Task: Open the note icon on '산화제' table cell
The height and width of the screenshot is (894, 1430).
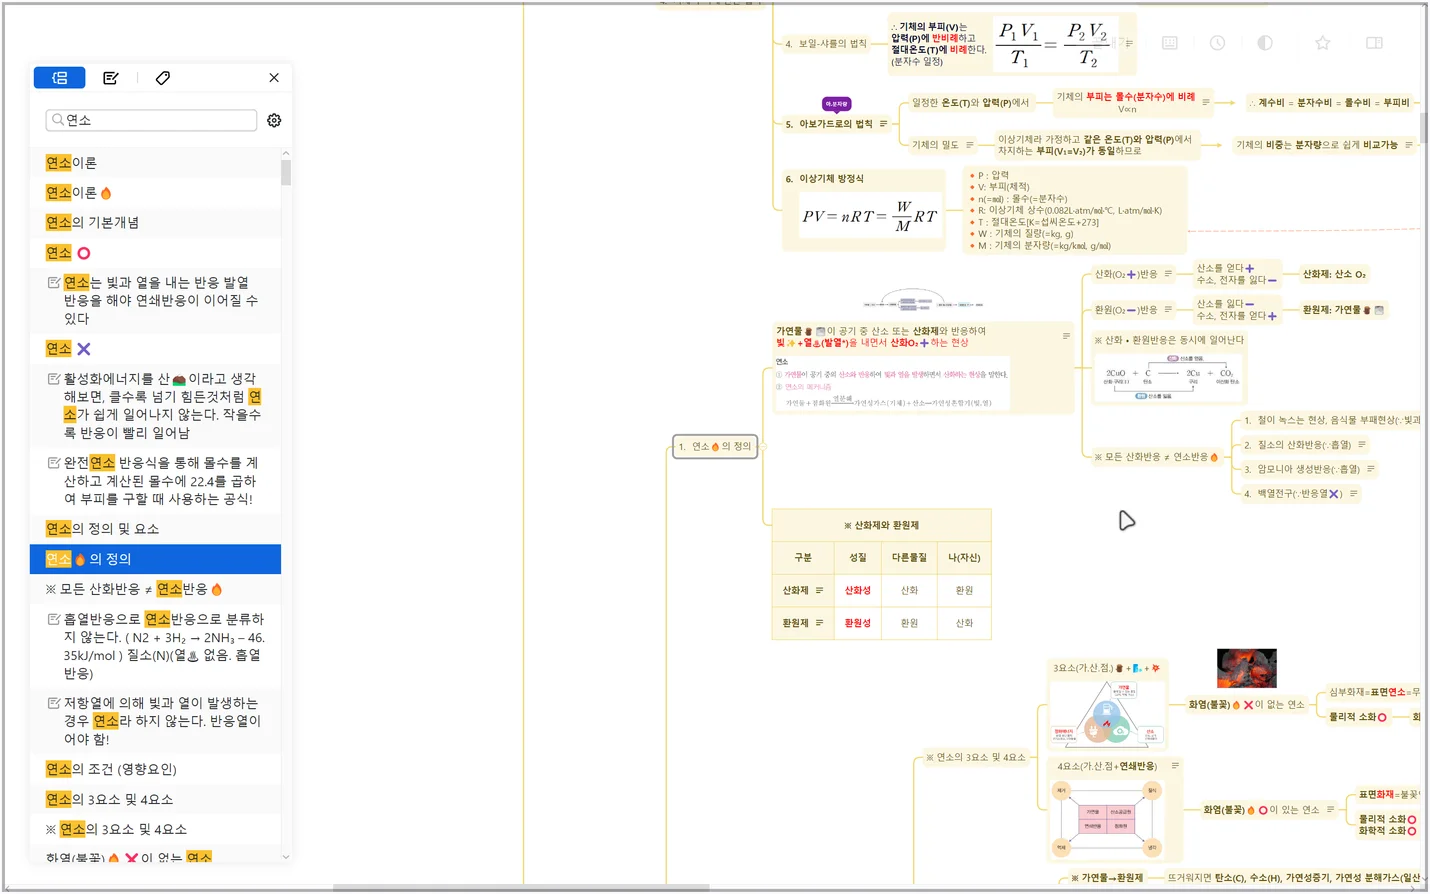Action: click(819, 591)
